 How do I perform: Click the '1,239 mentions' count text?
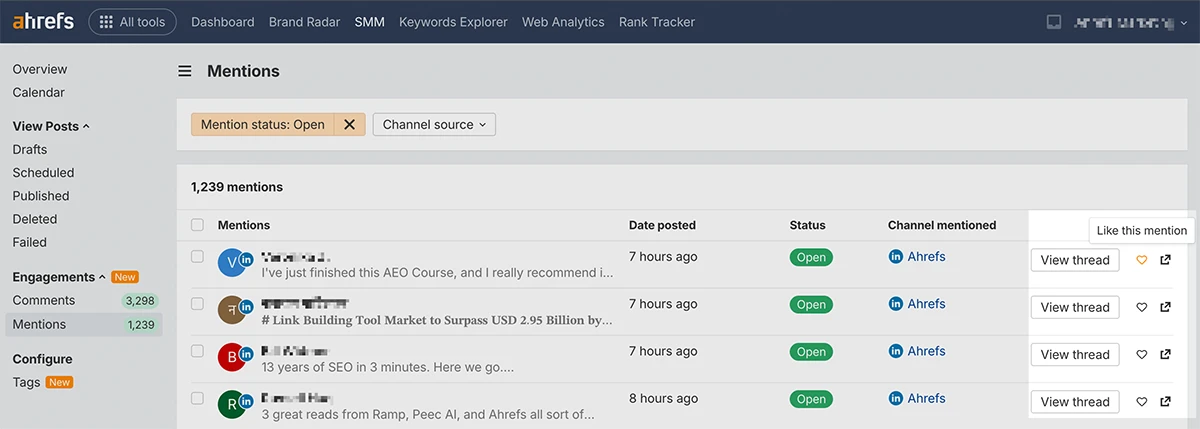(x=237, y=187)
